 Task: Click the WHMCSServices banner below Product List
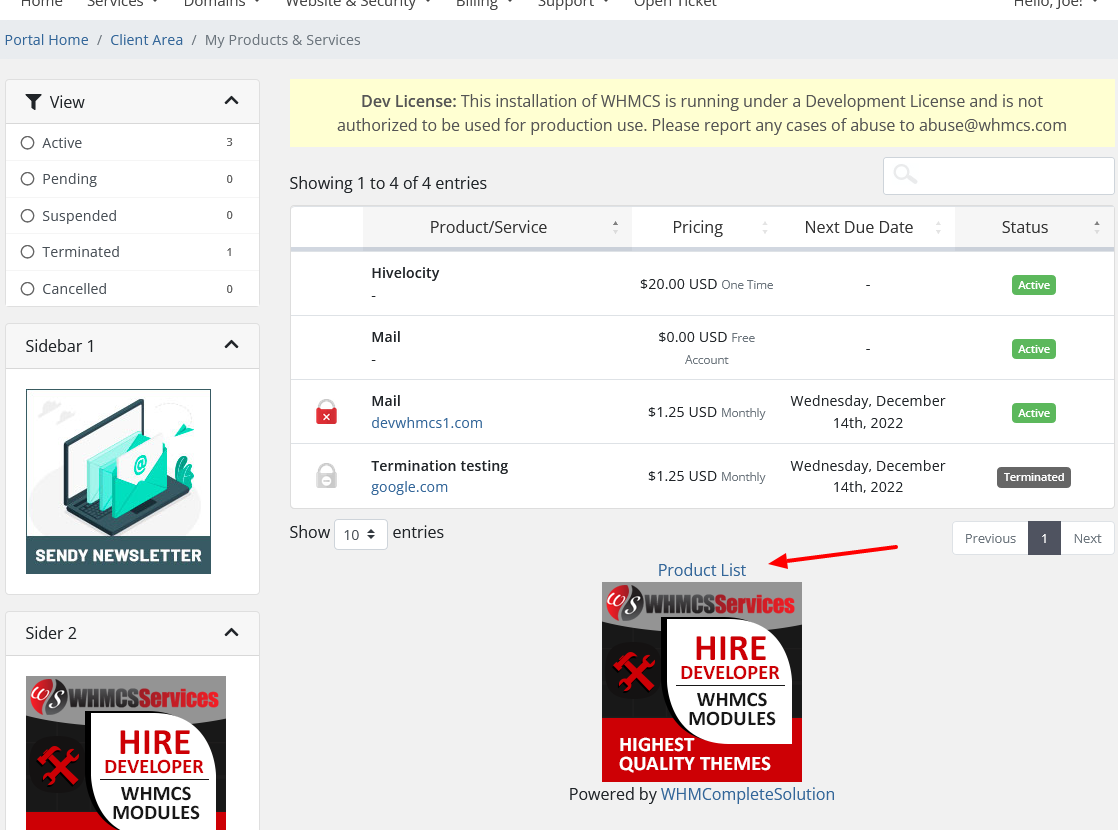[702, 682]
